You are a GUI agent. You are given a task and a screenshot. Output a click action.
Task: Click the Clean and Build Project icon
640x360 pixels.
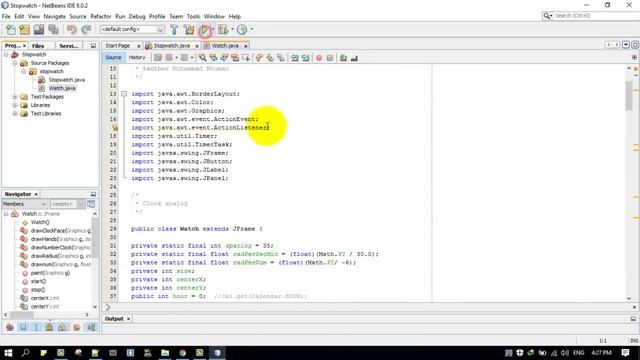click(x=189, y=29)
